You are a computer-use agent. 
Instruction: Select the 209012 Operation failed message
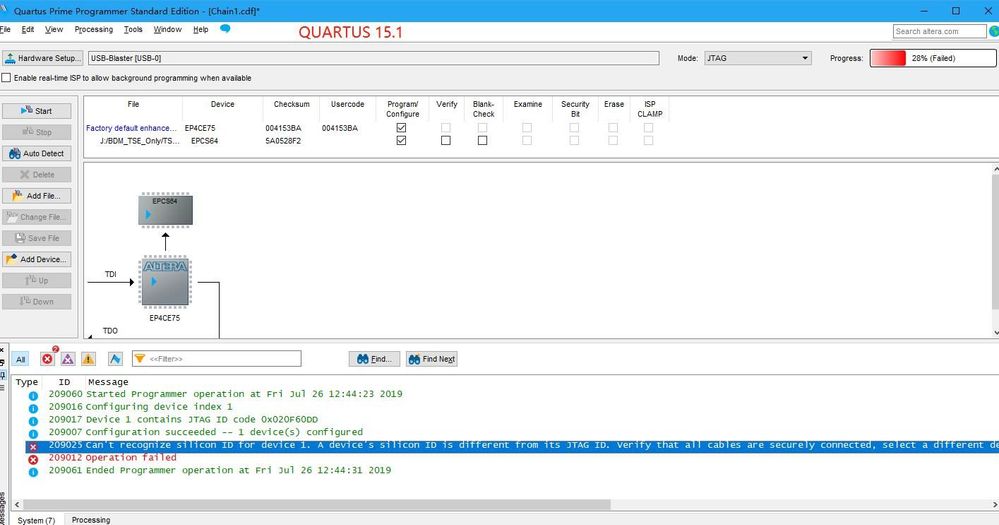click(112, 458)
